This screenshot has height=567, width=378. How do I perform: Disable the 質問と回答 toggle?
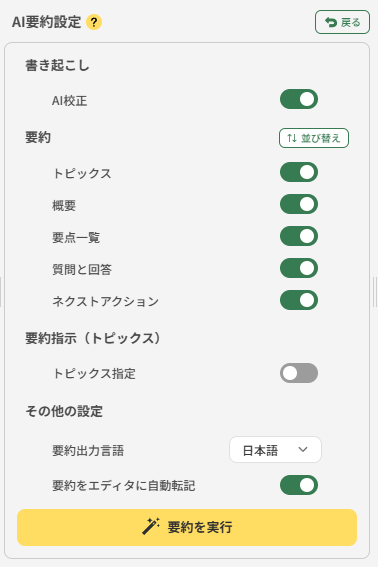point(299,268)
